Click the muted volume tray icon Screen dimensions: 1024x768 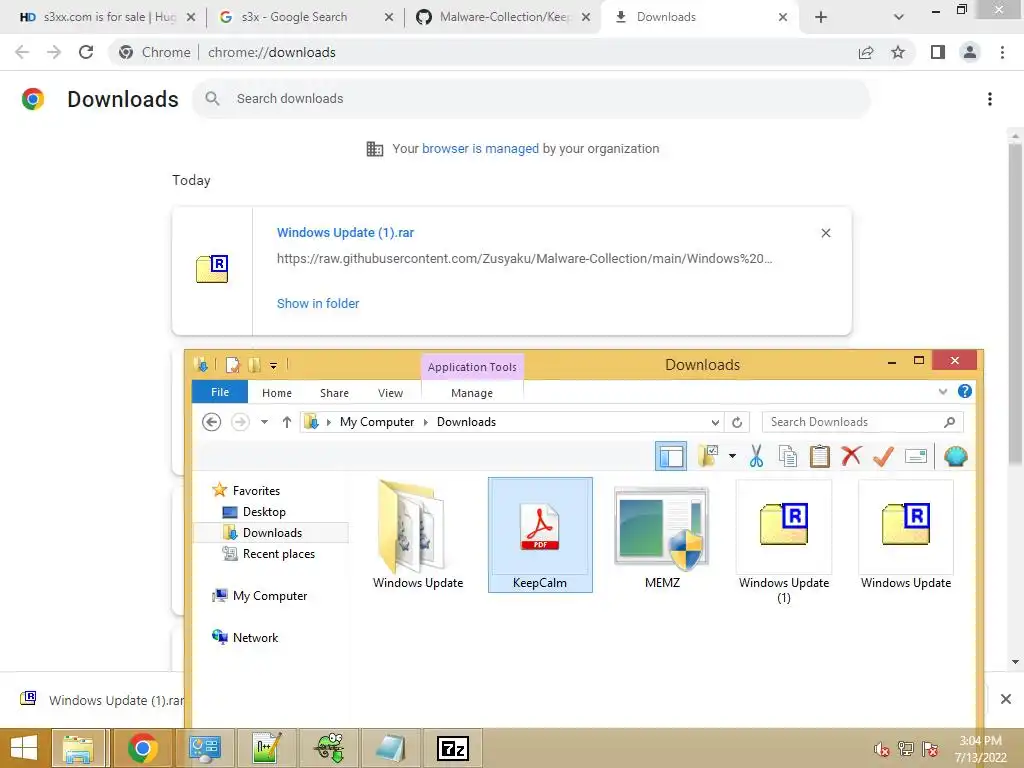[882, 749]
